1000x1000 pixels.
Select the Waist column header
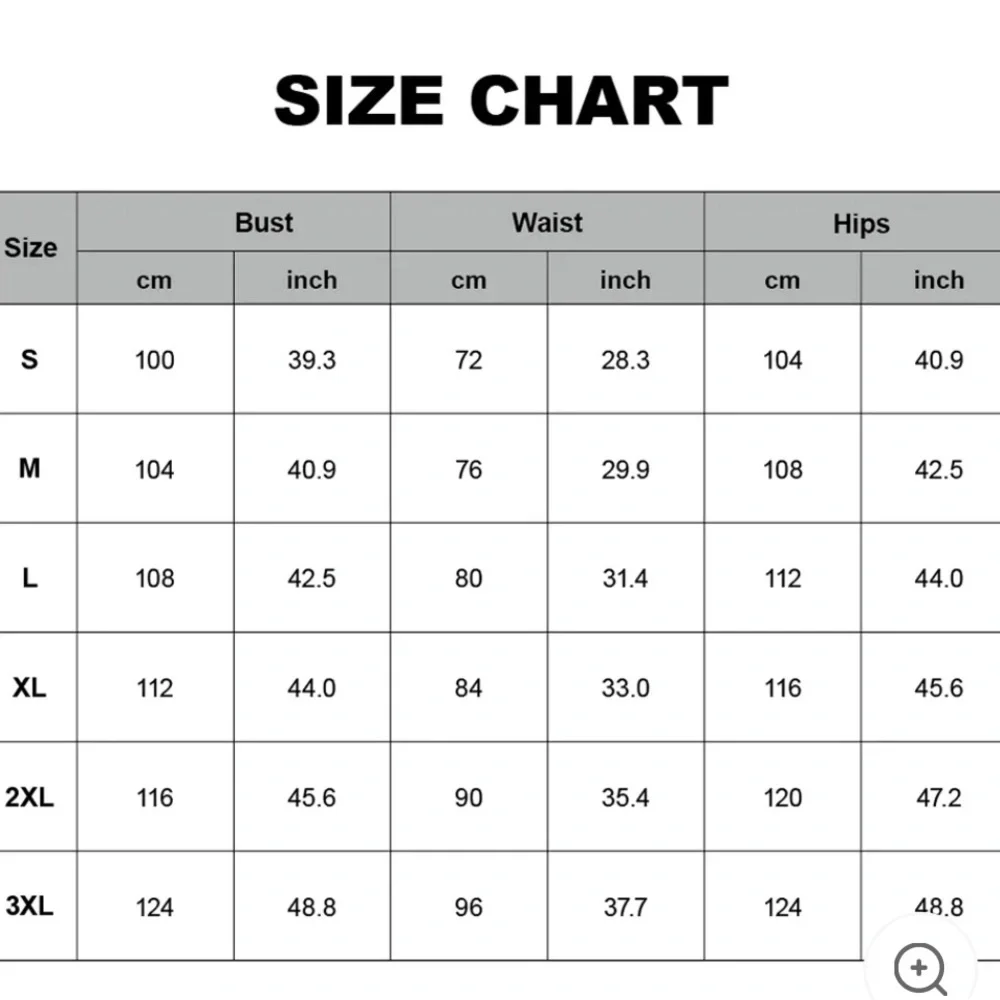pos(547,222)
